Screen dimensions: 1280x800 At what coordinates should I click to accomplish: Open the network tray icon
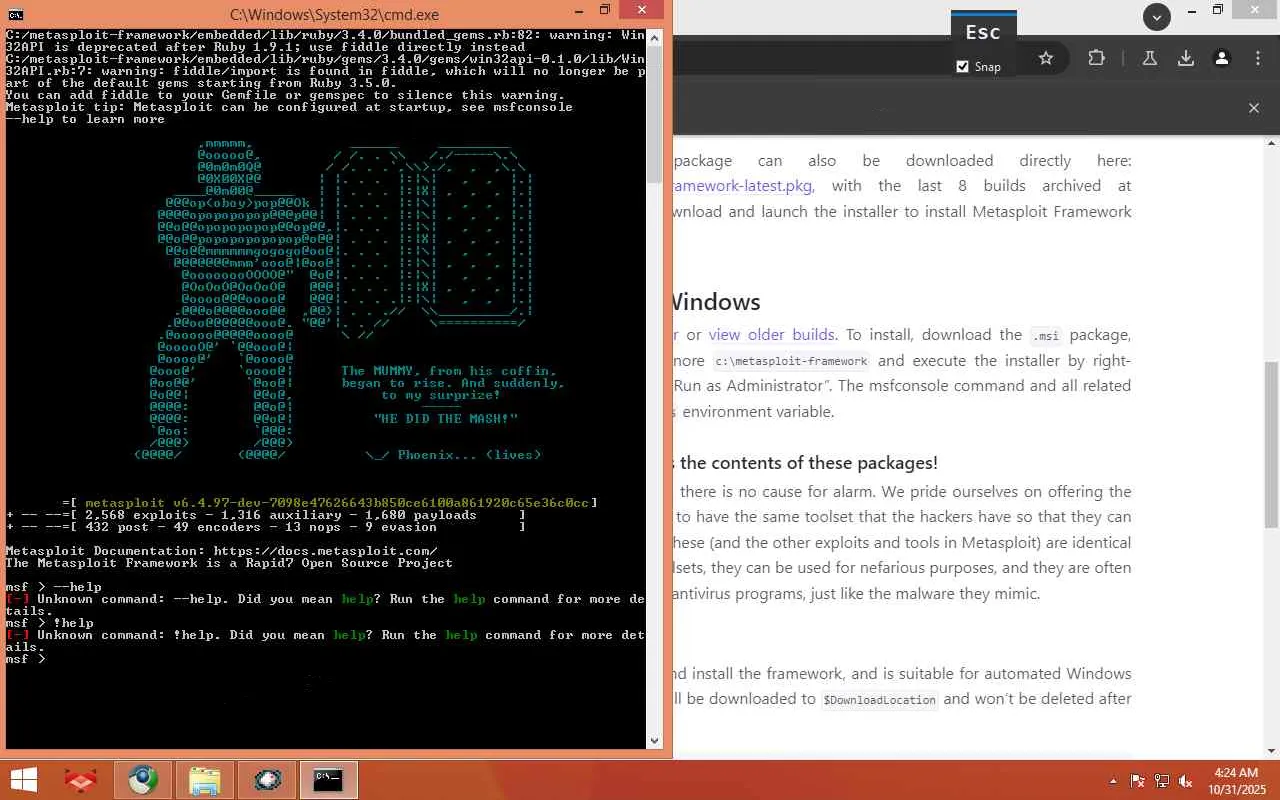(1162, 781)
